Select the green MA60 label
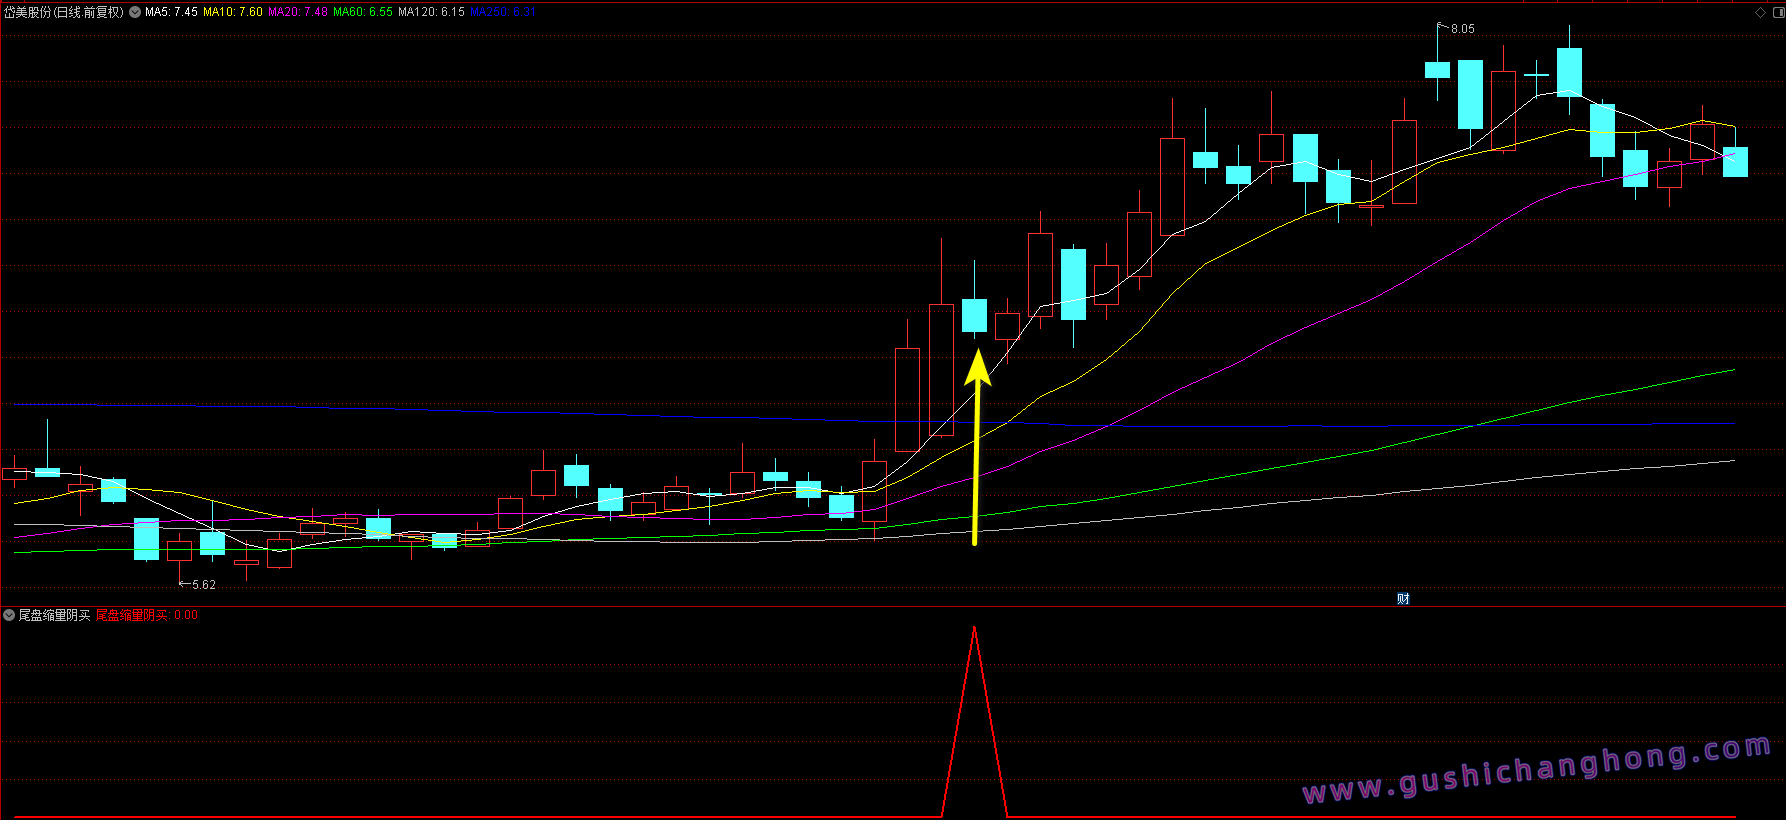 click(363, 12)
